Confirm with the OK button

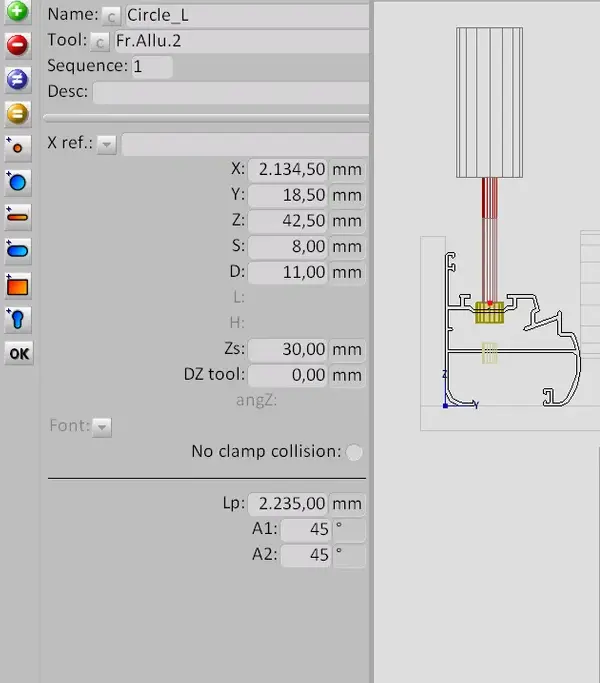[19, 353]
